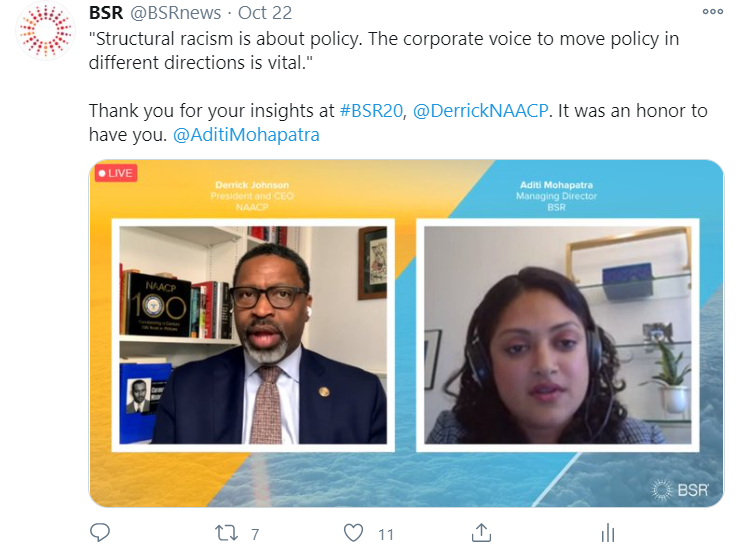Open tweet via Oct 22 timestamp
This screenshot has height=553, width=744.
[265, 13]
